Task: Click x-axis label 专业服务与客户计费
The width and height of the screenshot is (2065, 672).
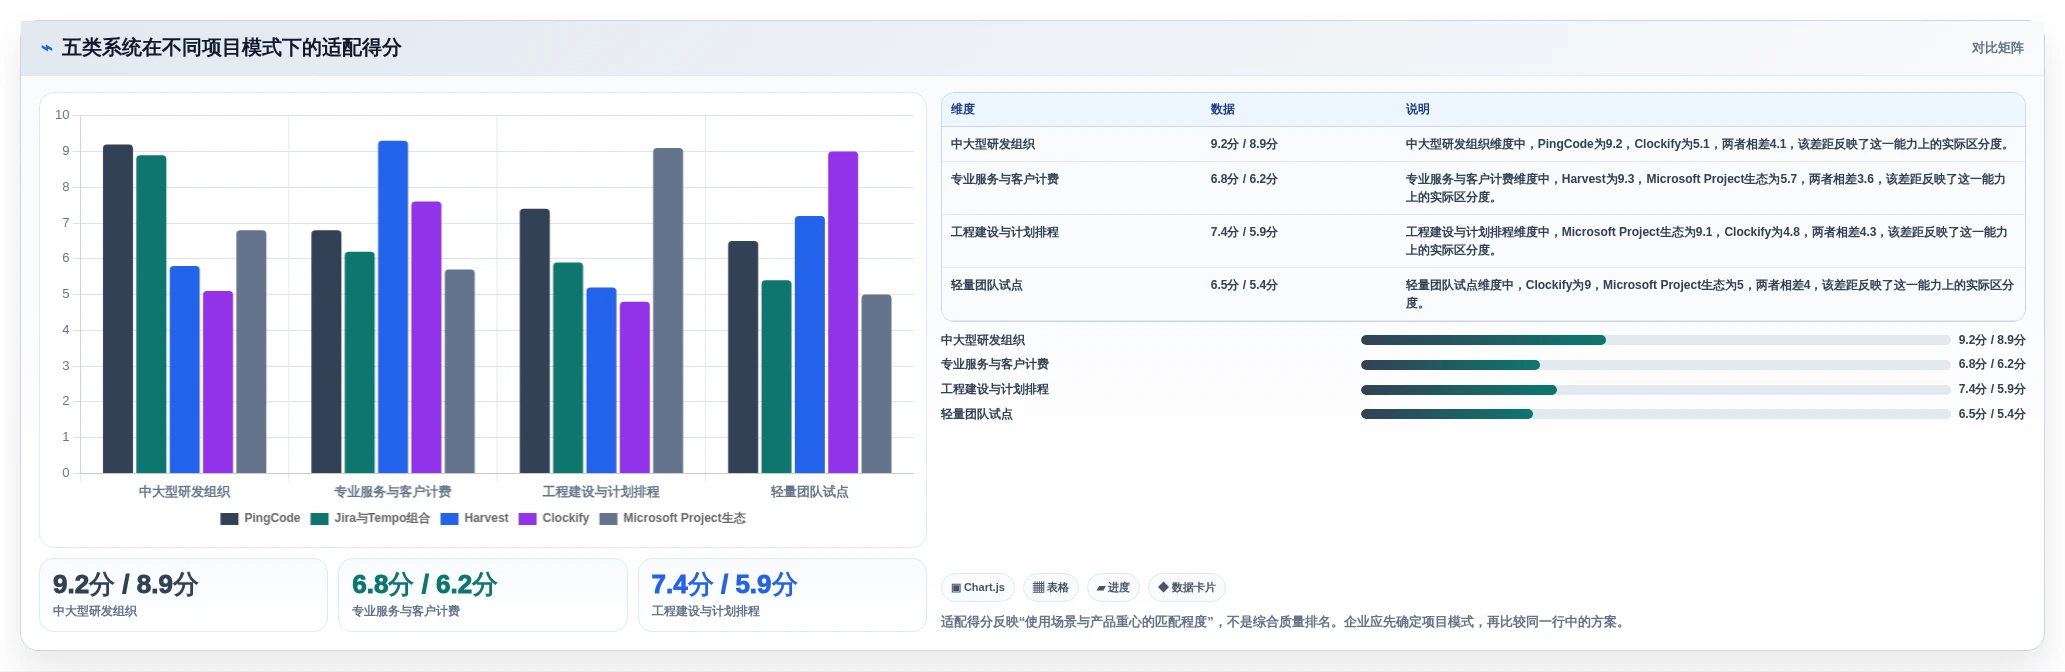Action: pos(393,492)
